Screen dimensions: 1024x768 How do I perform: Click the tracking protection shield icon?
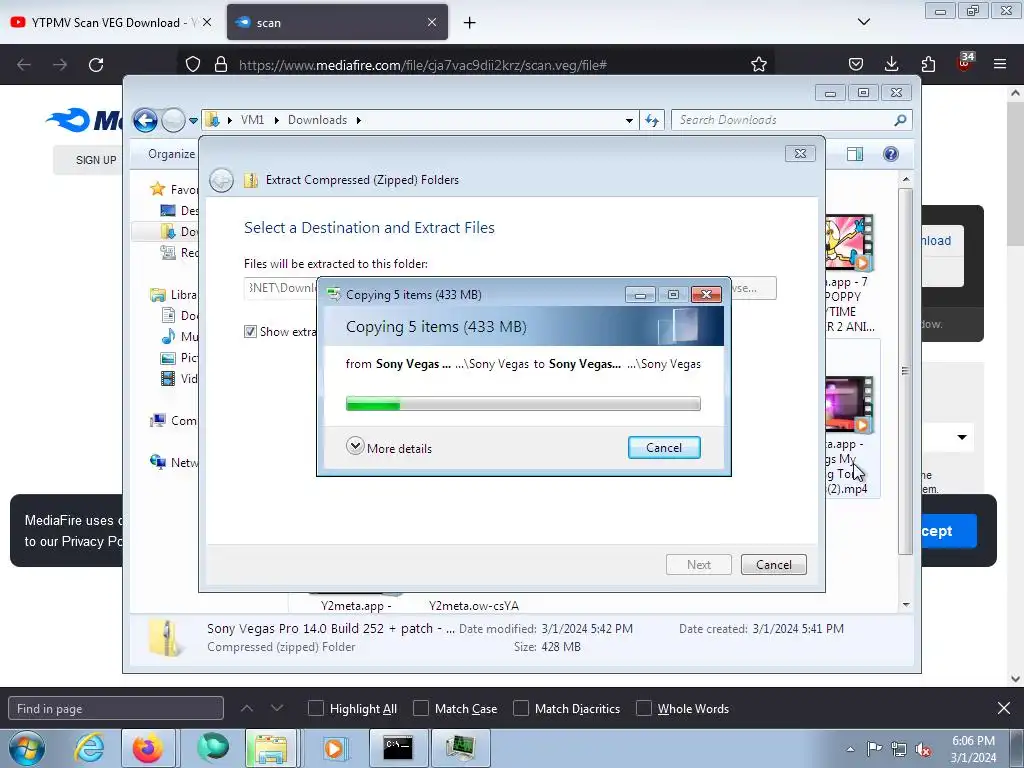(x=193, y=65)
